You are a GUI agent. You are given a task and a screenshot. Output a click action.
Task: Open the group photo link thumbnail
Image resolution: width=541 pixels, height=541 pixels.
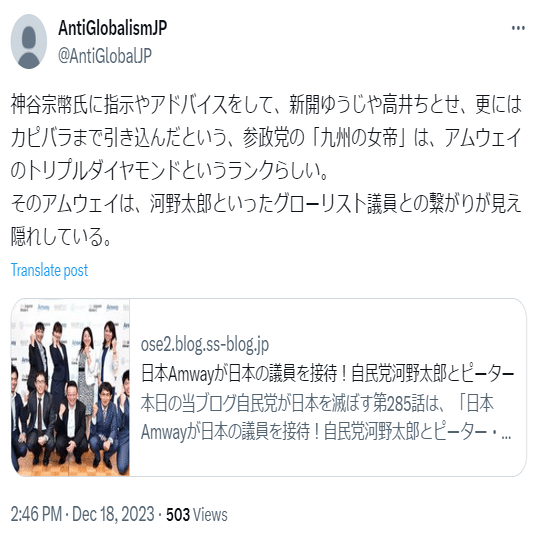coord(70,387)
